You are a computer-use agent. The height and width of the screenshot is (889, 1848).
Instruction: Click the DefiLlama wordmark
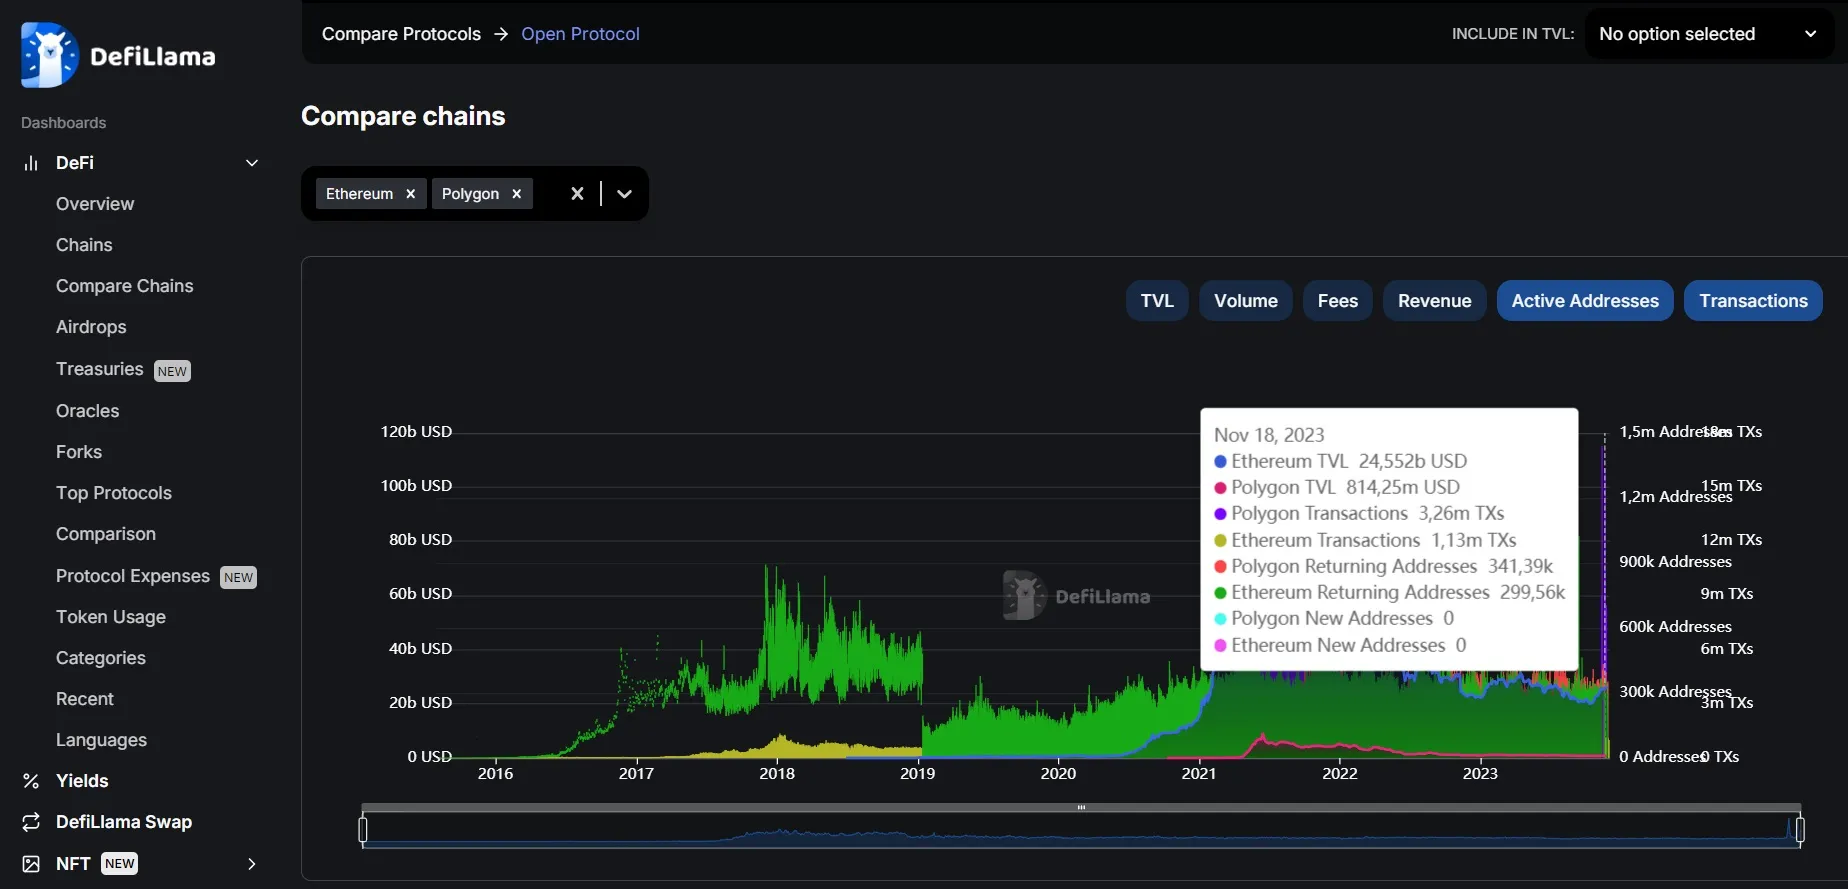[x=153, y=57]
